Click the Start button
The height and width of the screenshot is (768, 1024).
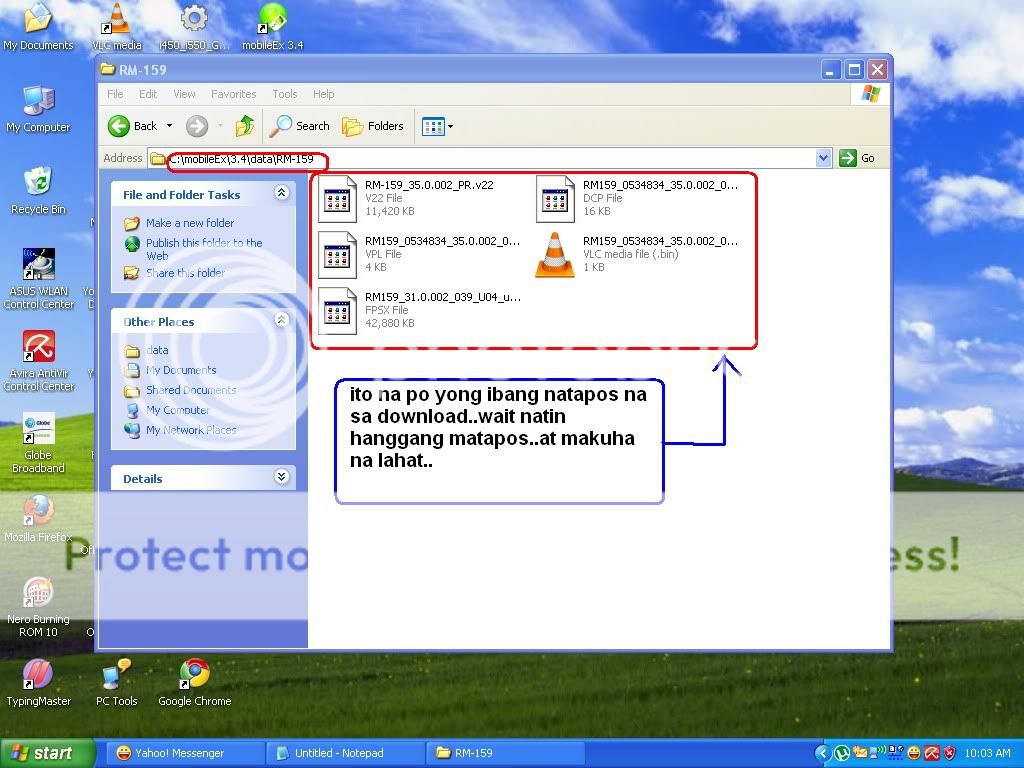click(x=48, y=753)
